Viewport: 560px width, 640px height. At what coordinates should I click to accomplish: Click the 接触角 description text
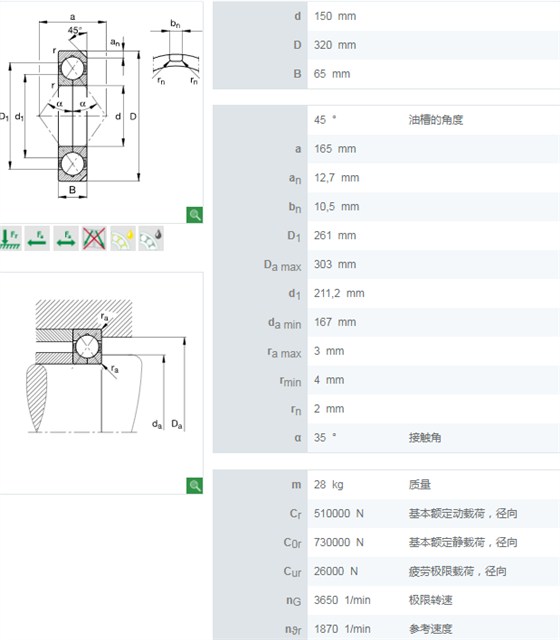[x=424, y=438]
